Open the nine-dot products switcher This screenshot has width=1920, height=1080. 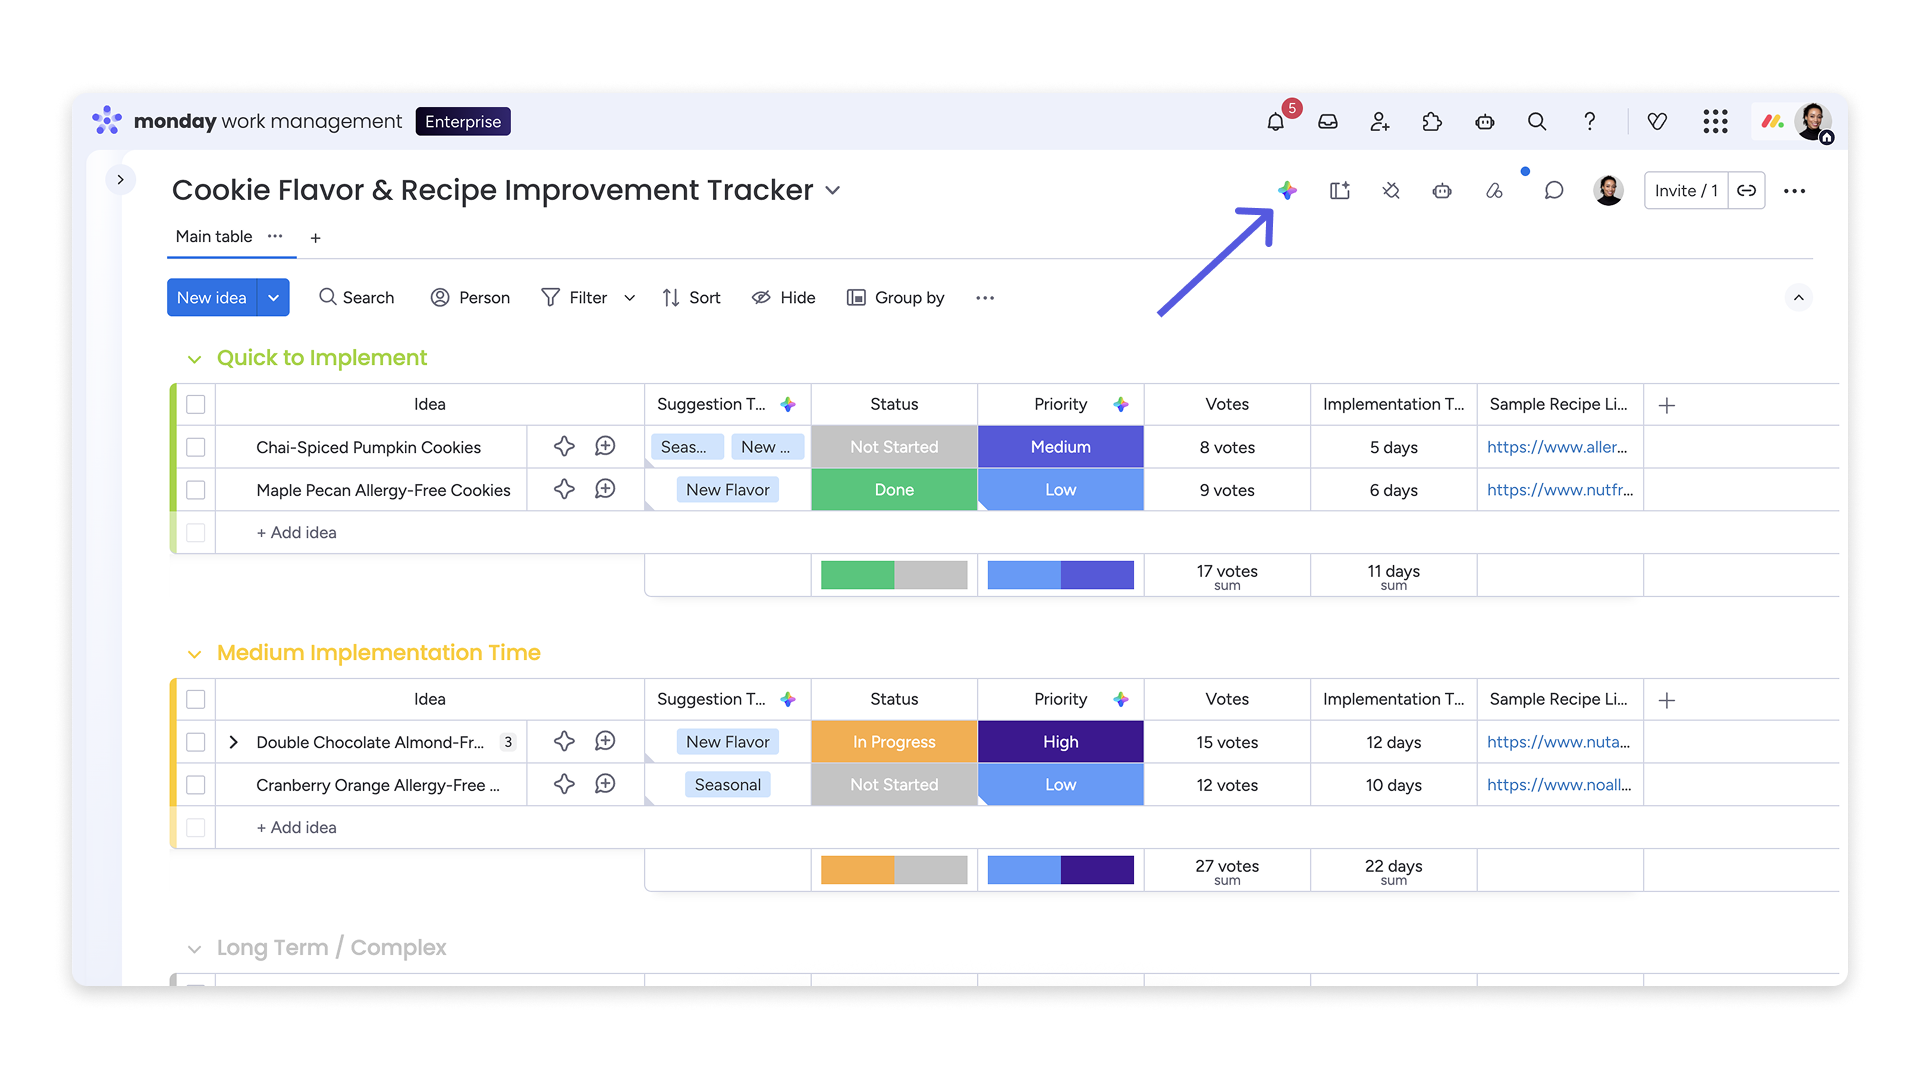point(1715,122)
